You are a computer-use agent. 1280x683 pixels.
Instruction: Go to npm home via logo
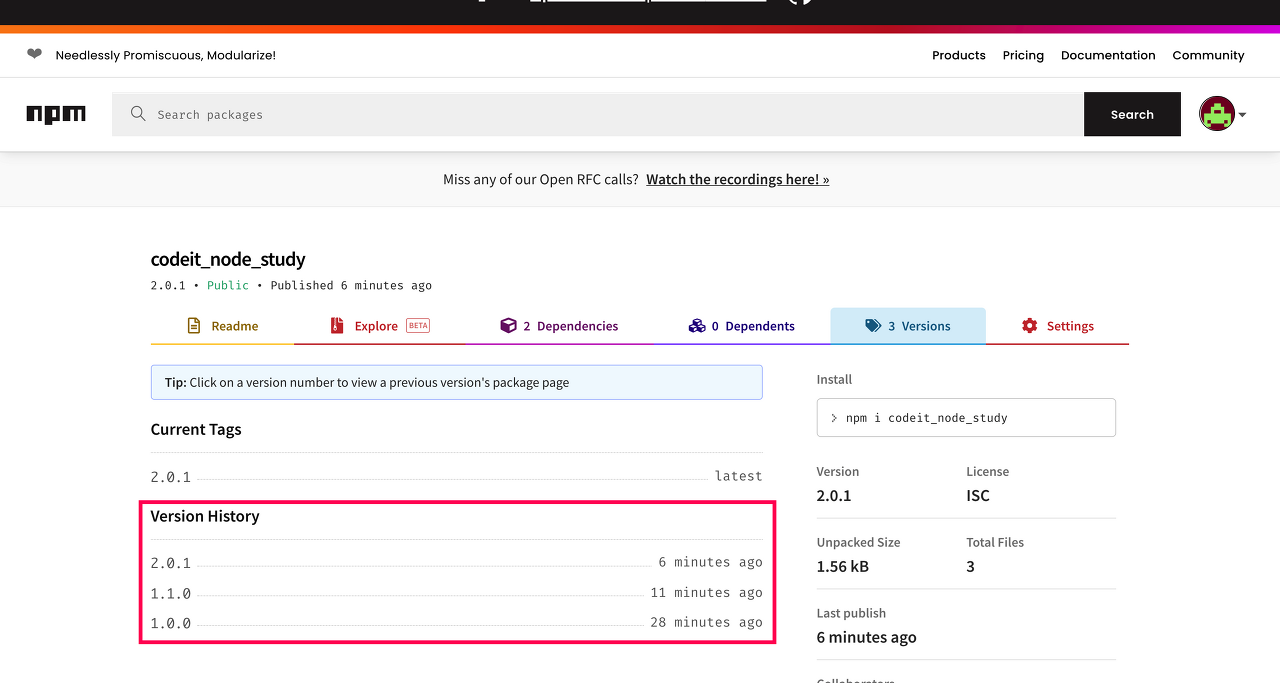click(56, 114)
